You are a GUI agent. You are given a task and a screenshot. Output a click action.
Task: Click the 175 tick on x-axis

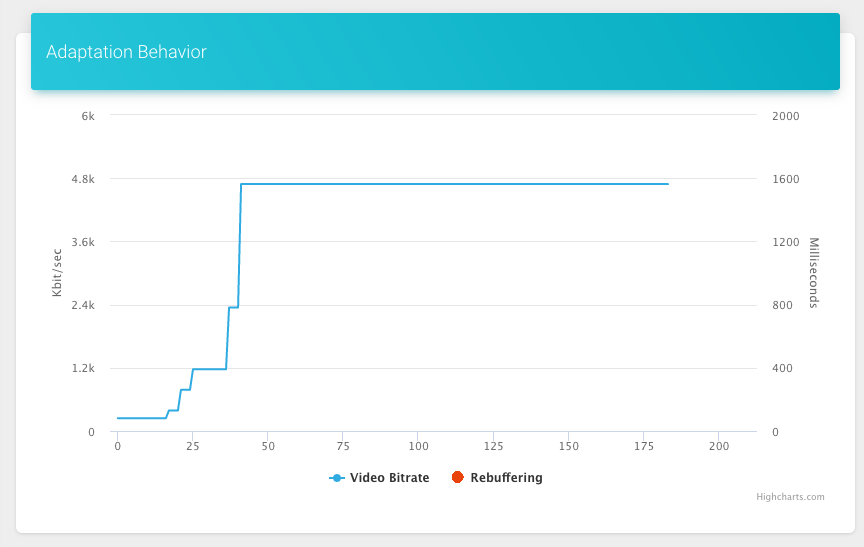point(644,446)
